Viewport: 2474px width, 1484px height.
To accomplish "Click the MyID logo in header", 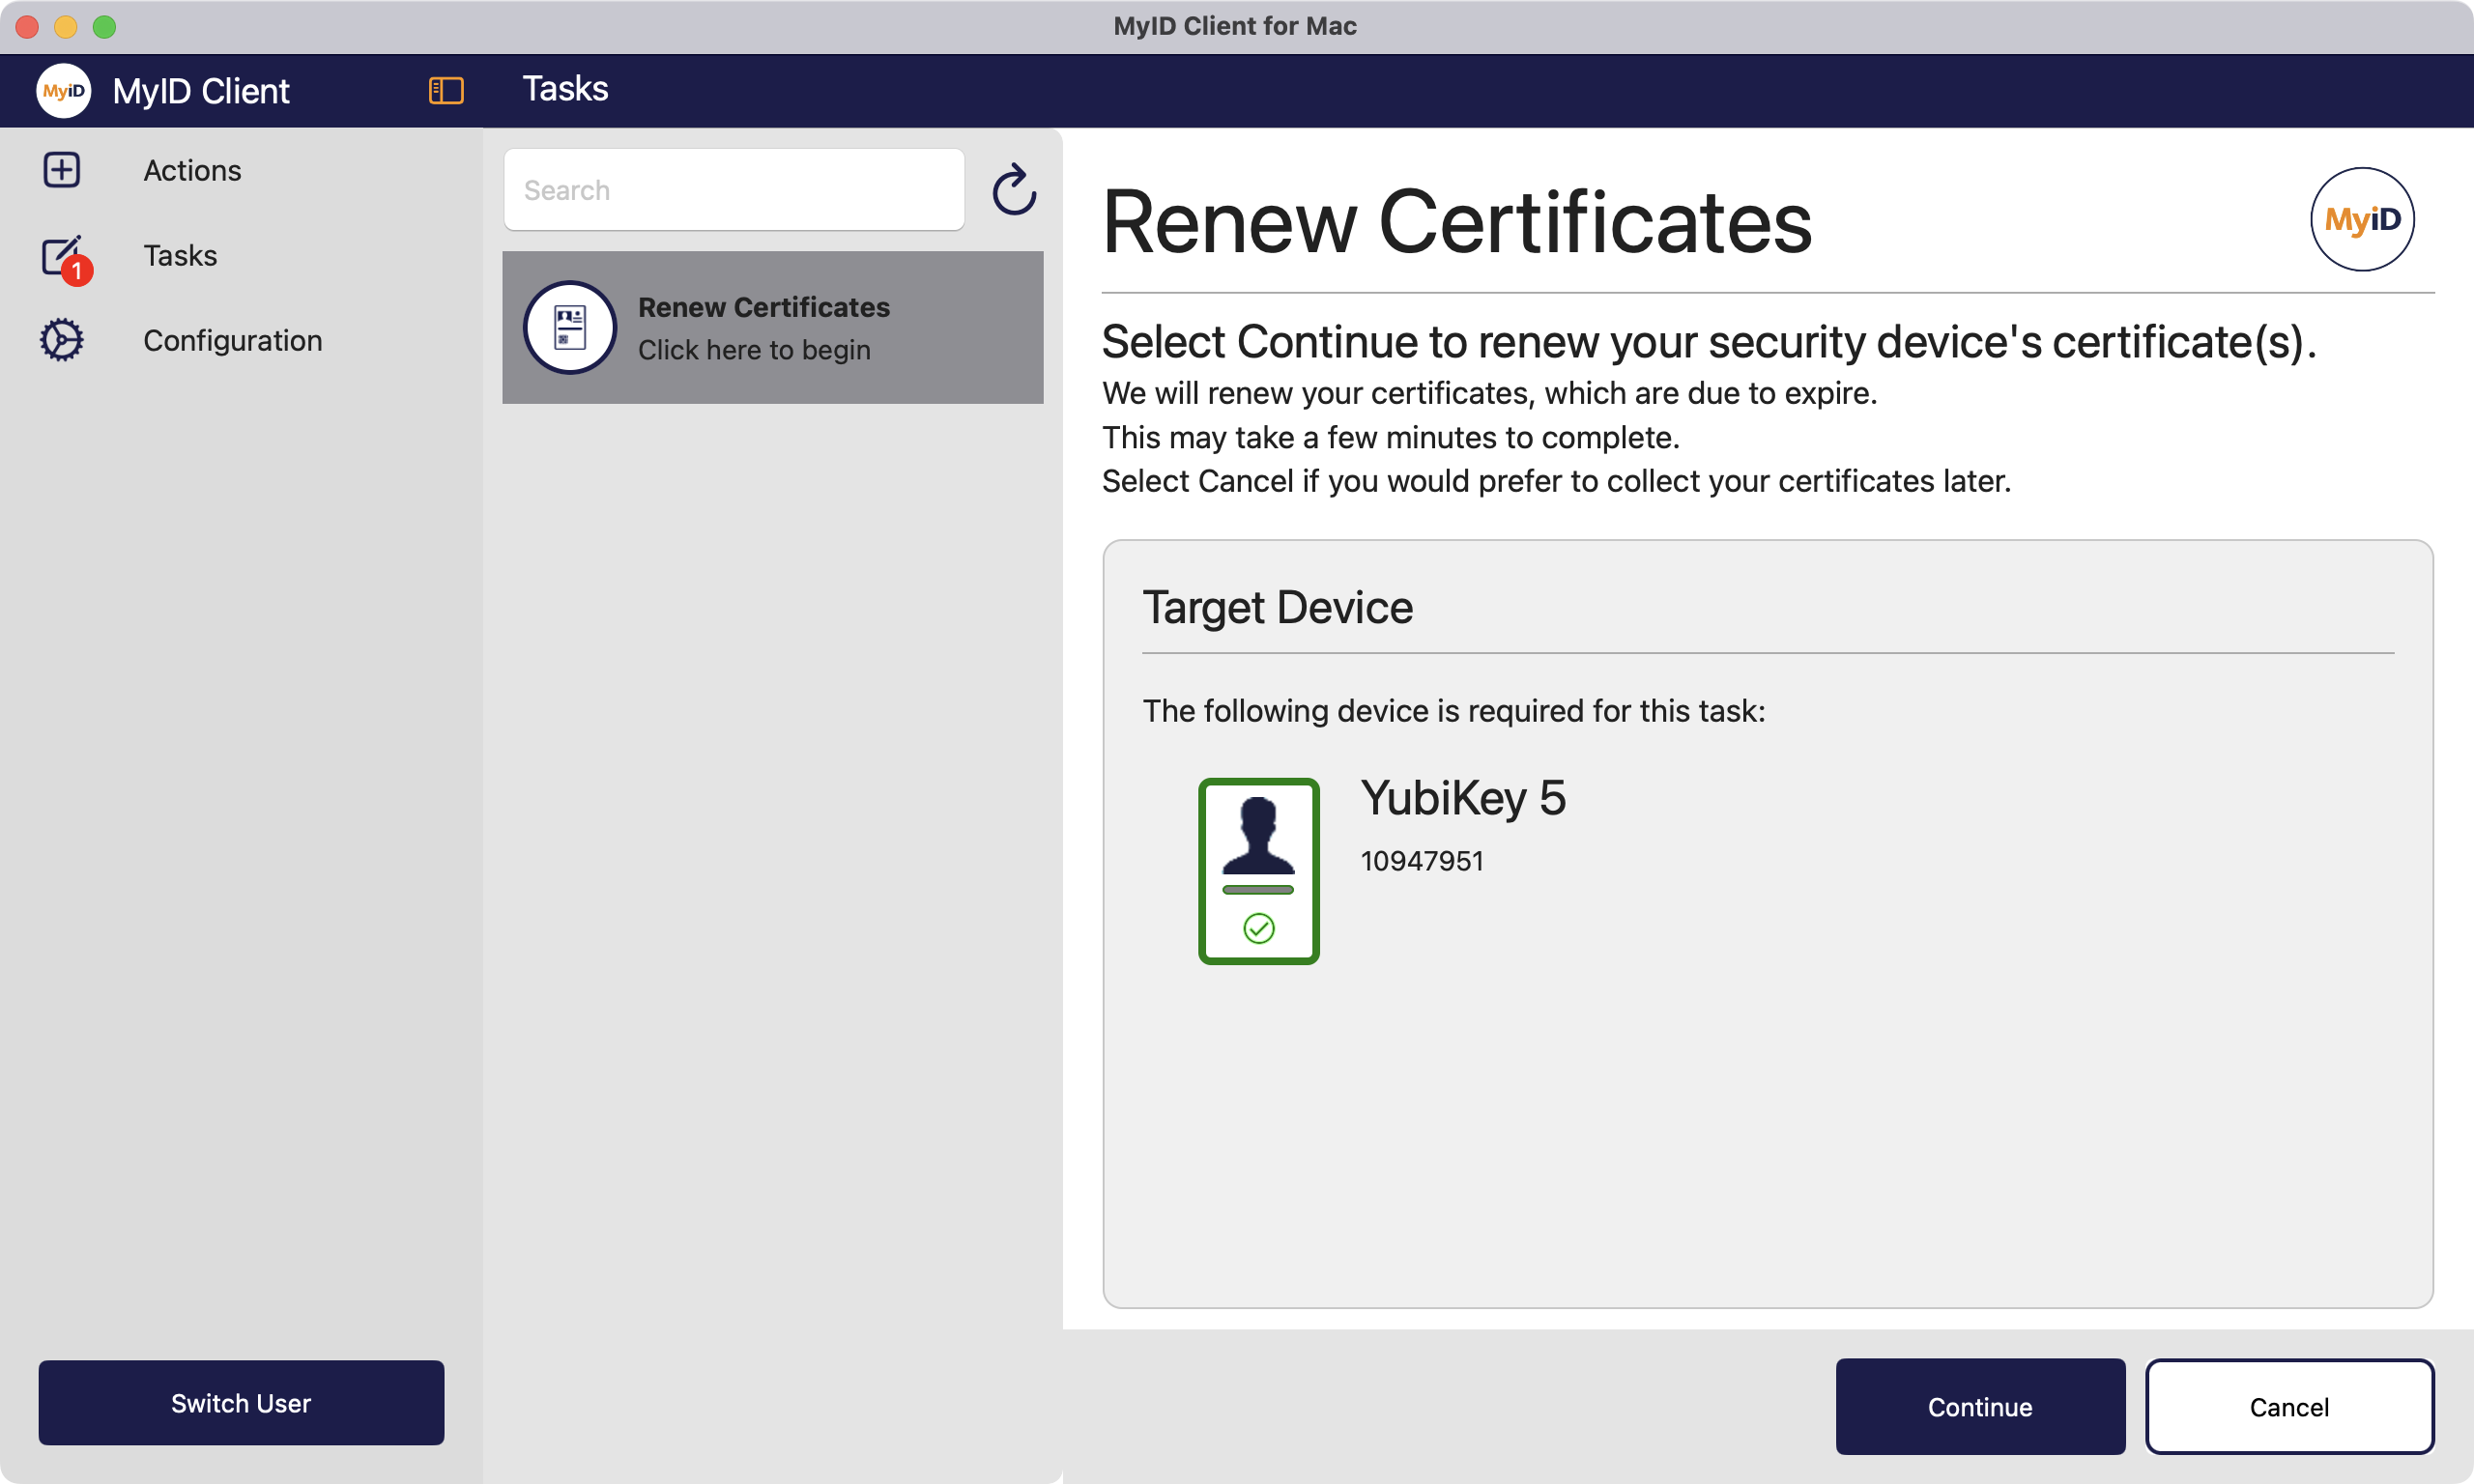I will [64, 91].
